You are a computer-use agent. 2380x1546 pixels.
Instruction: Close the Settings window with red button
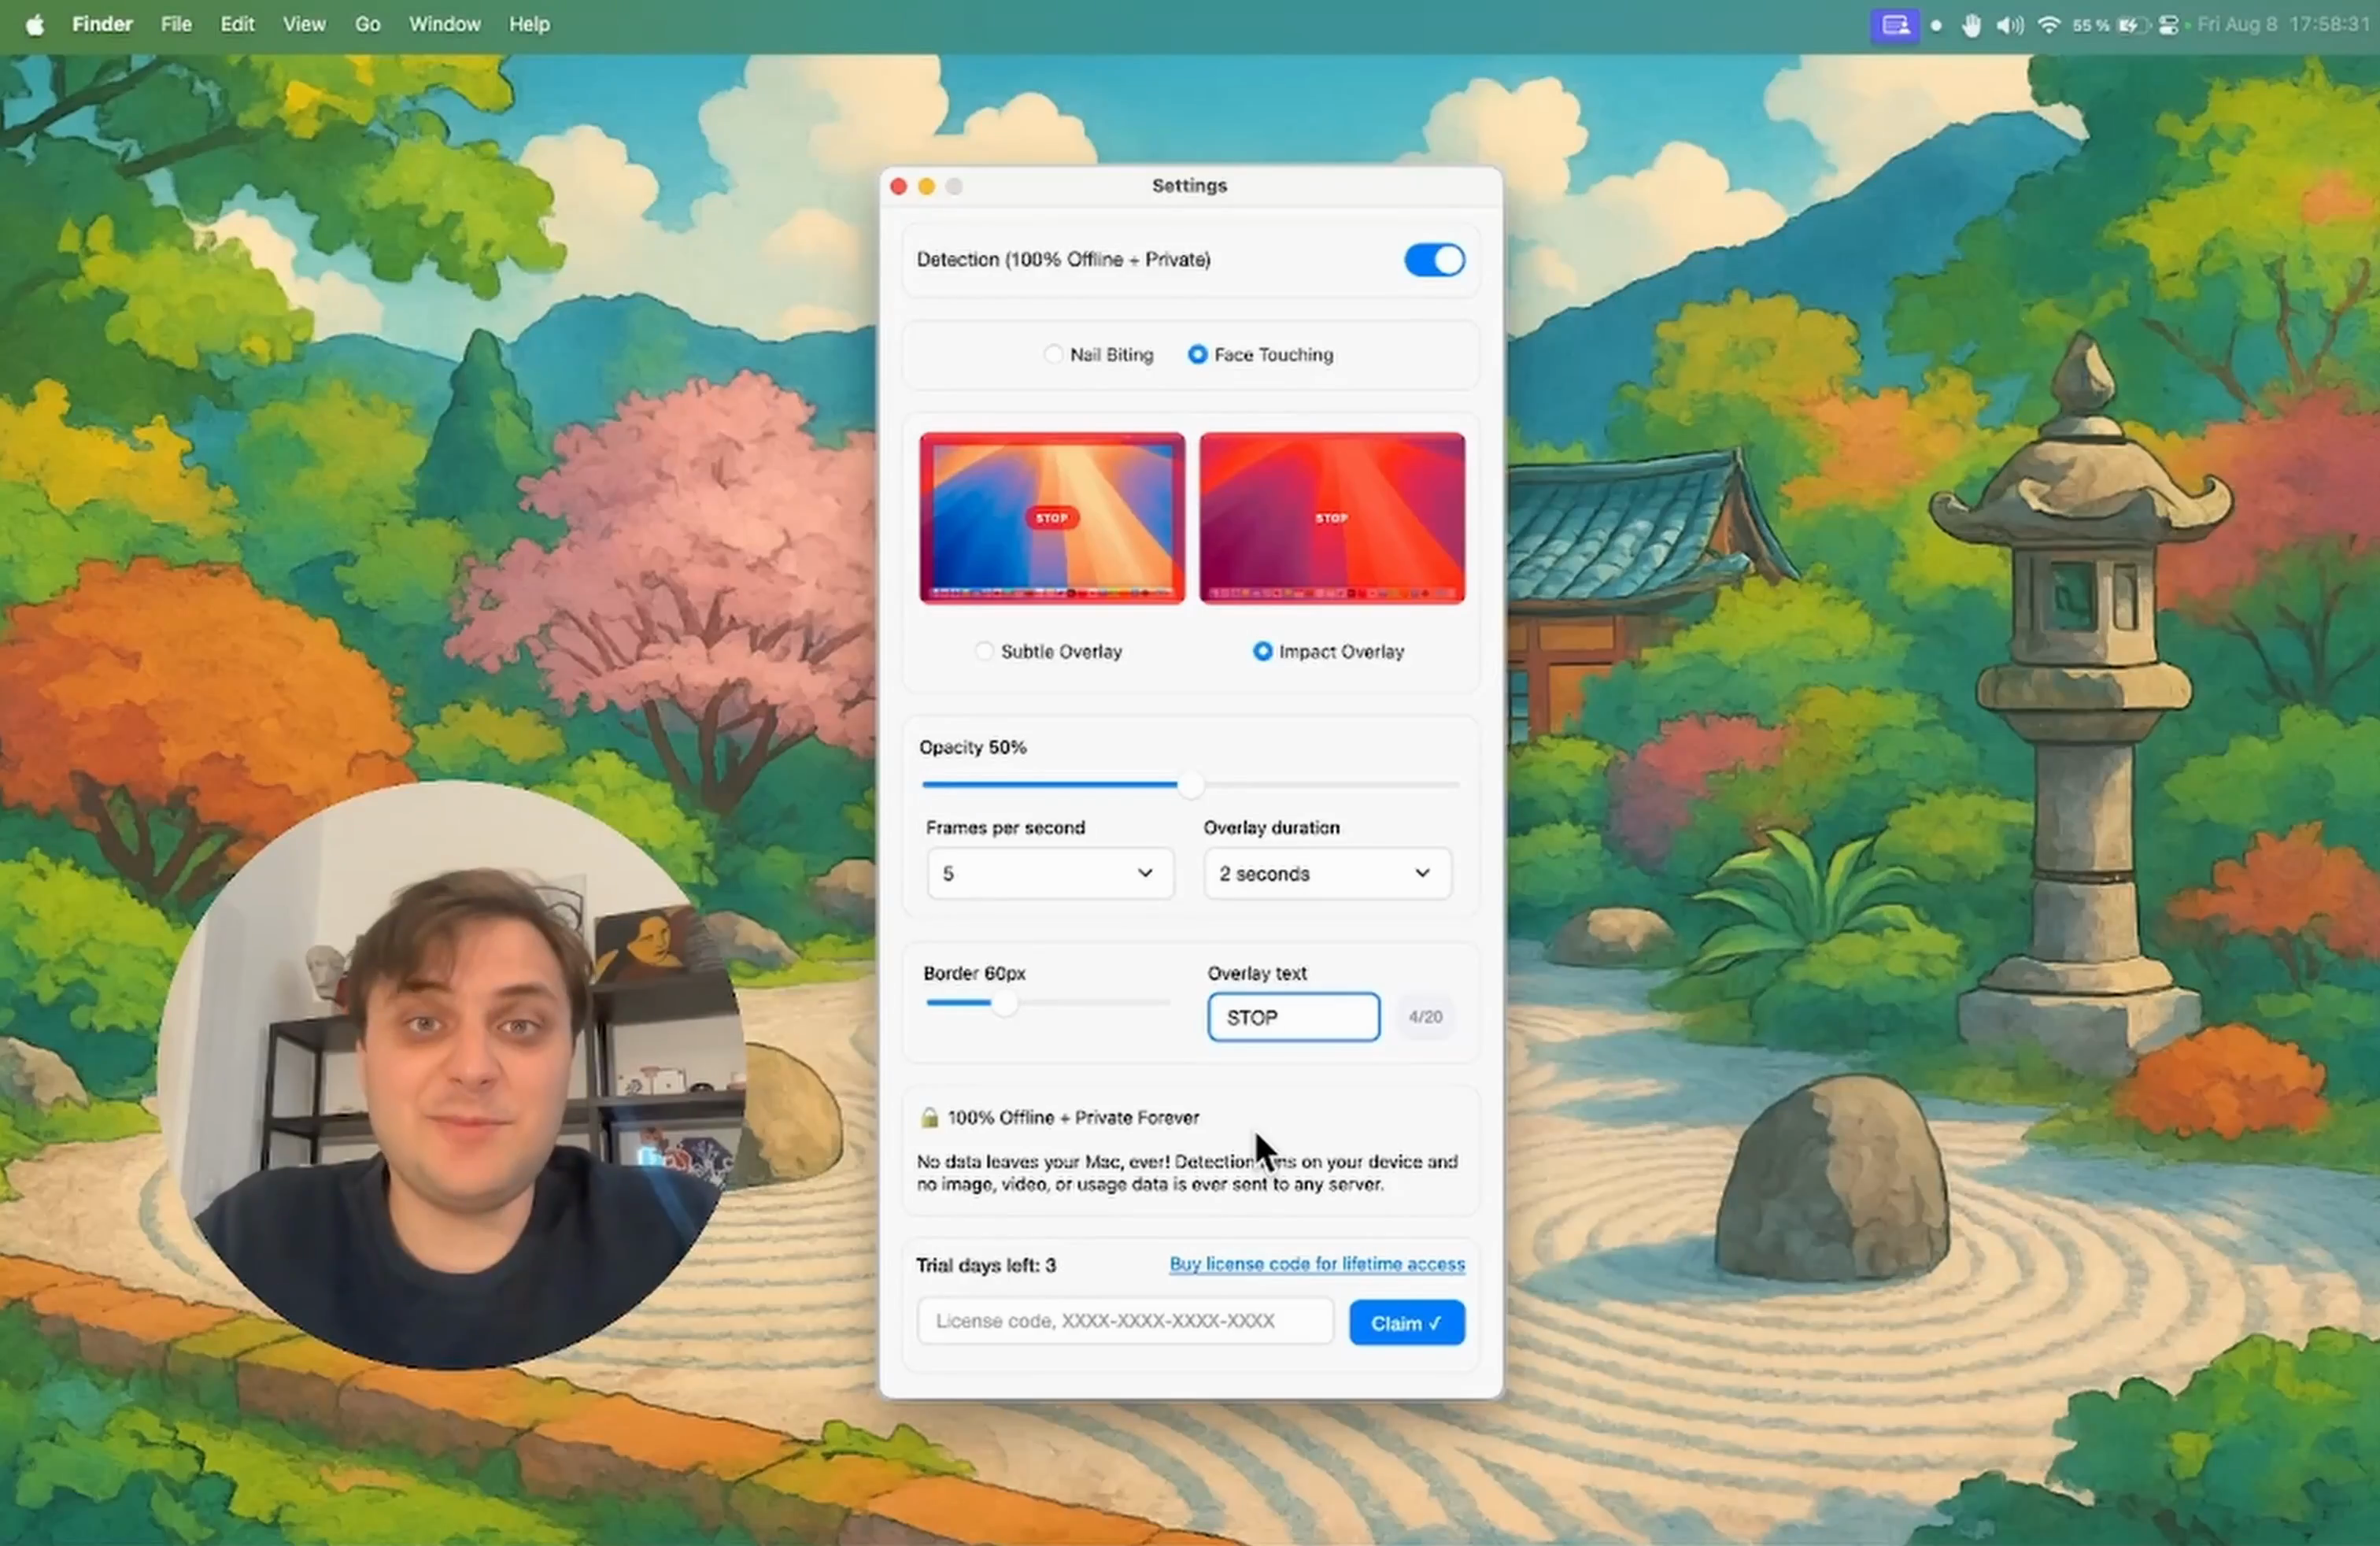tap(898, 186)
